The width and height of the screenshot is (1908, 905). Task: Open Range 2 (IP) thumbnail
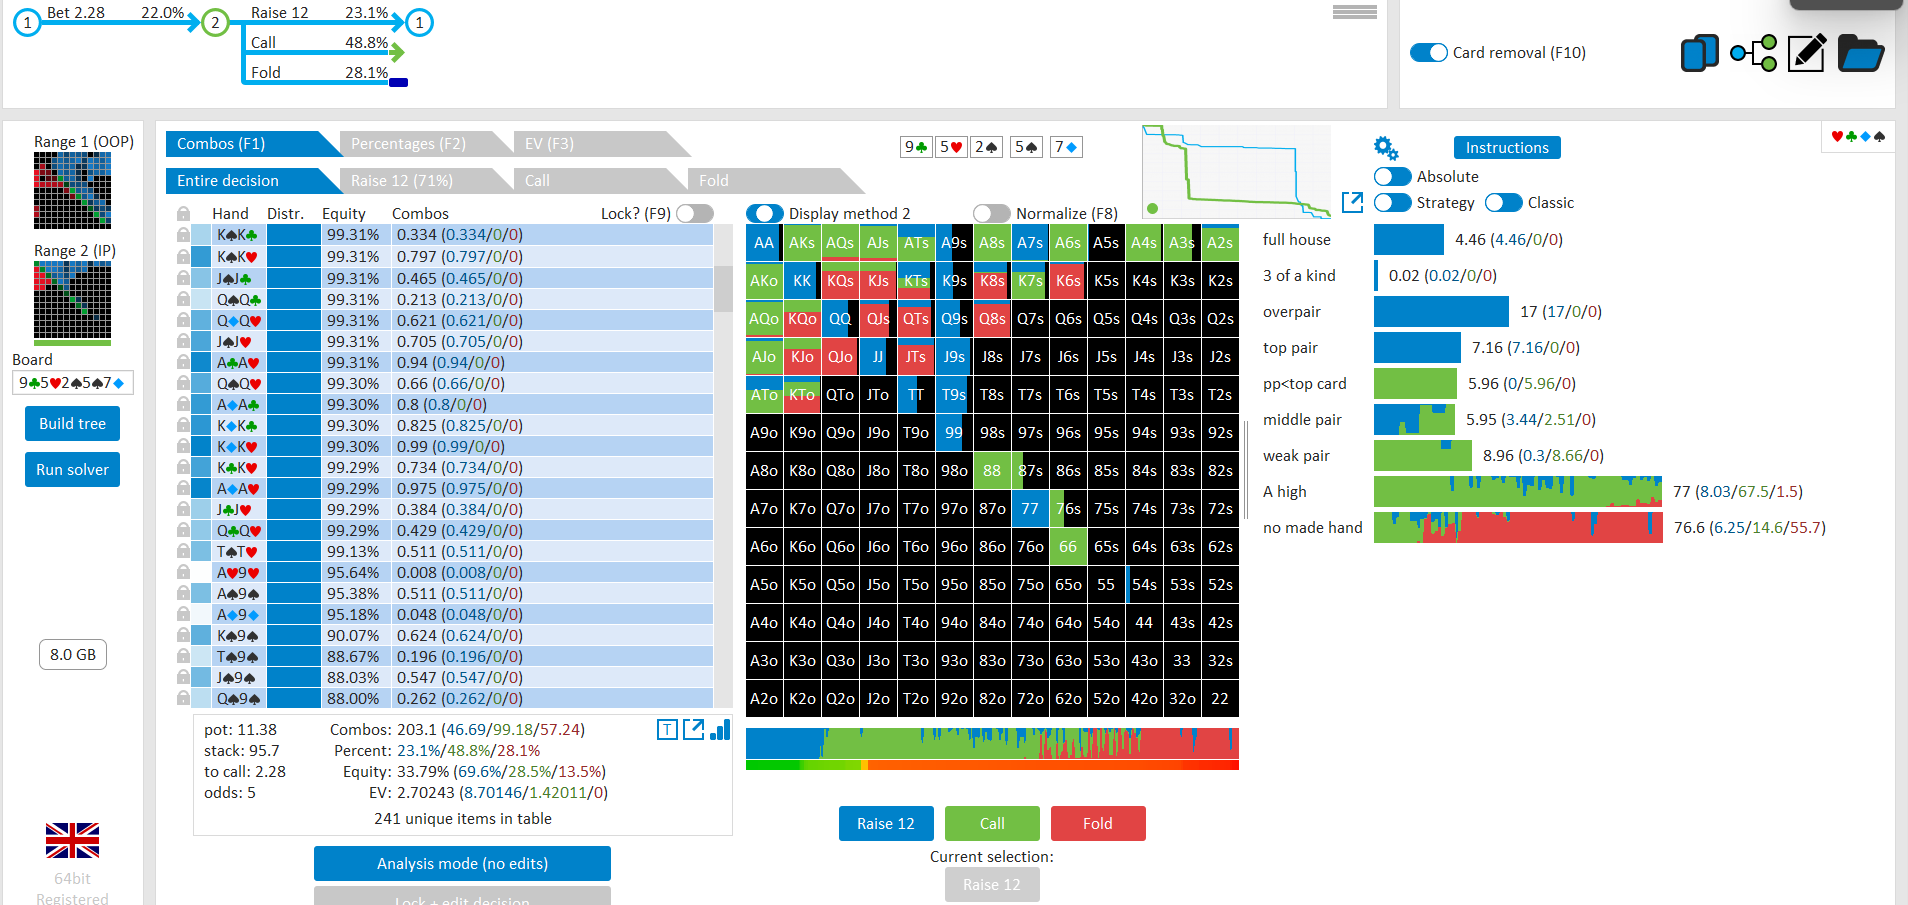pos(72,301)
